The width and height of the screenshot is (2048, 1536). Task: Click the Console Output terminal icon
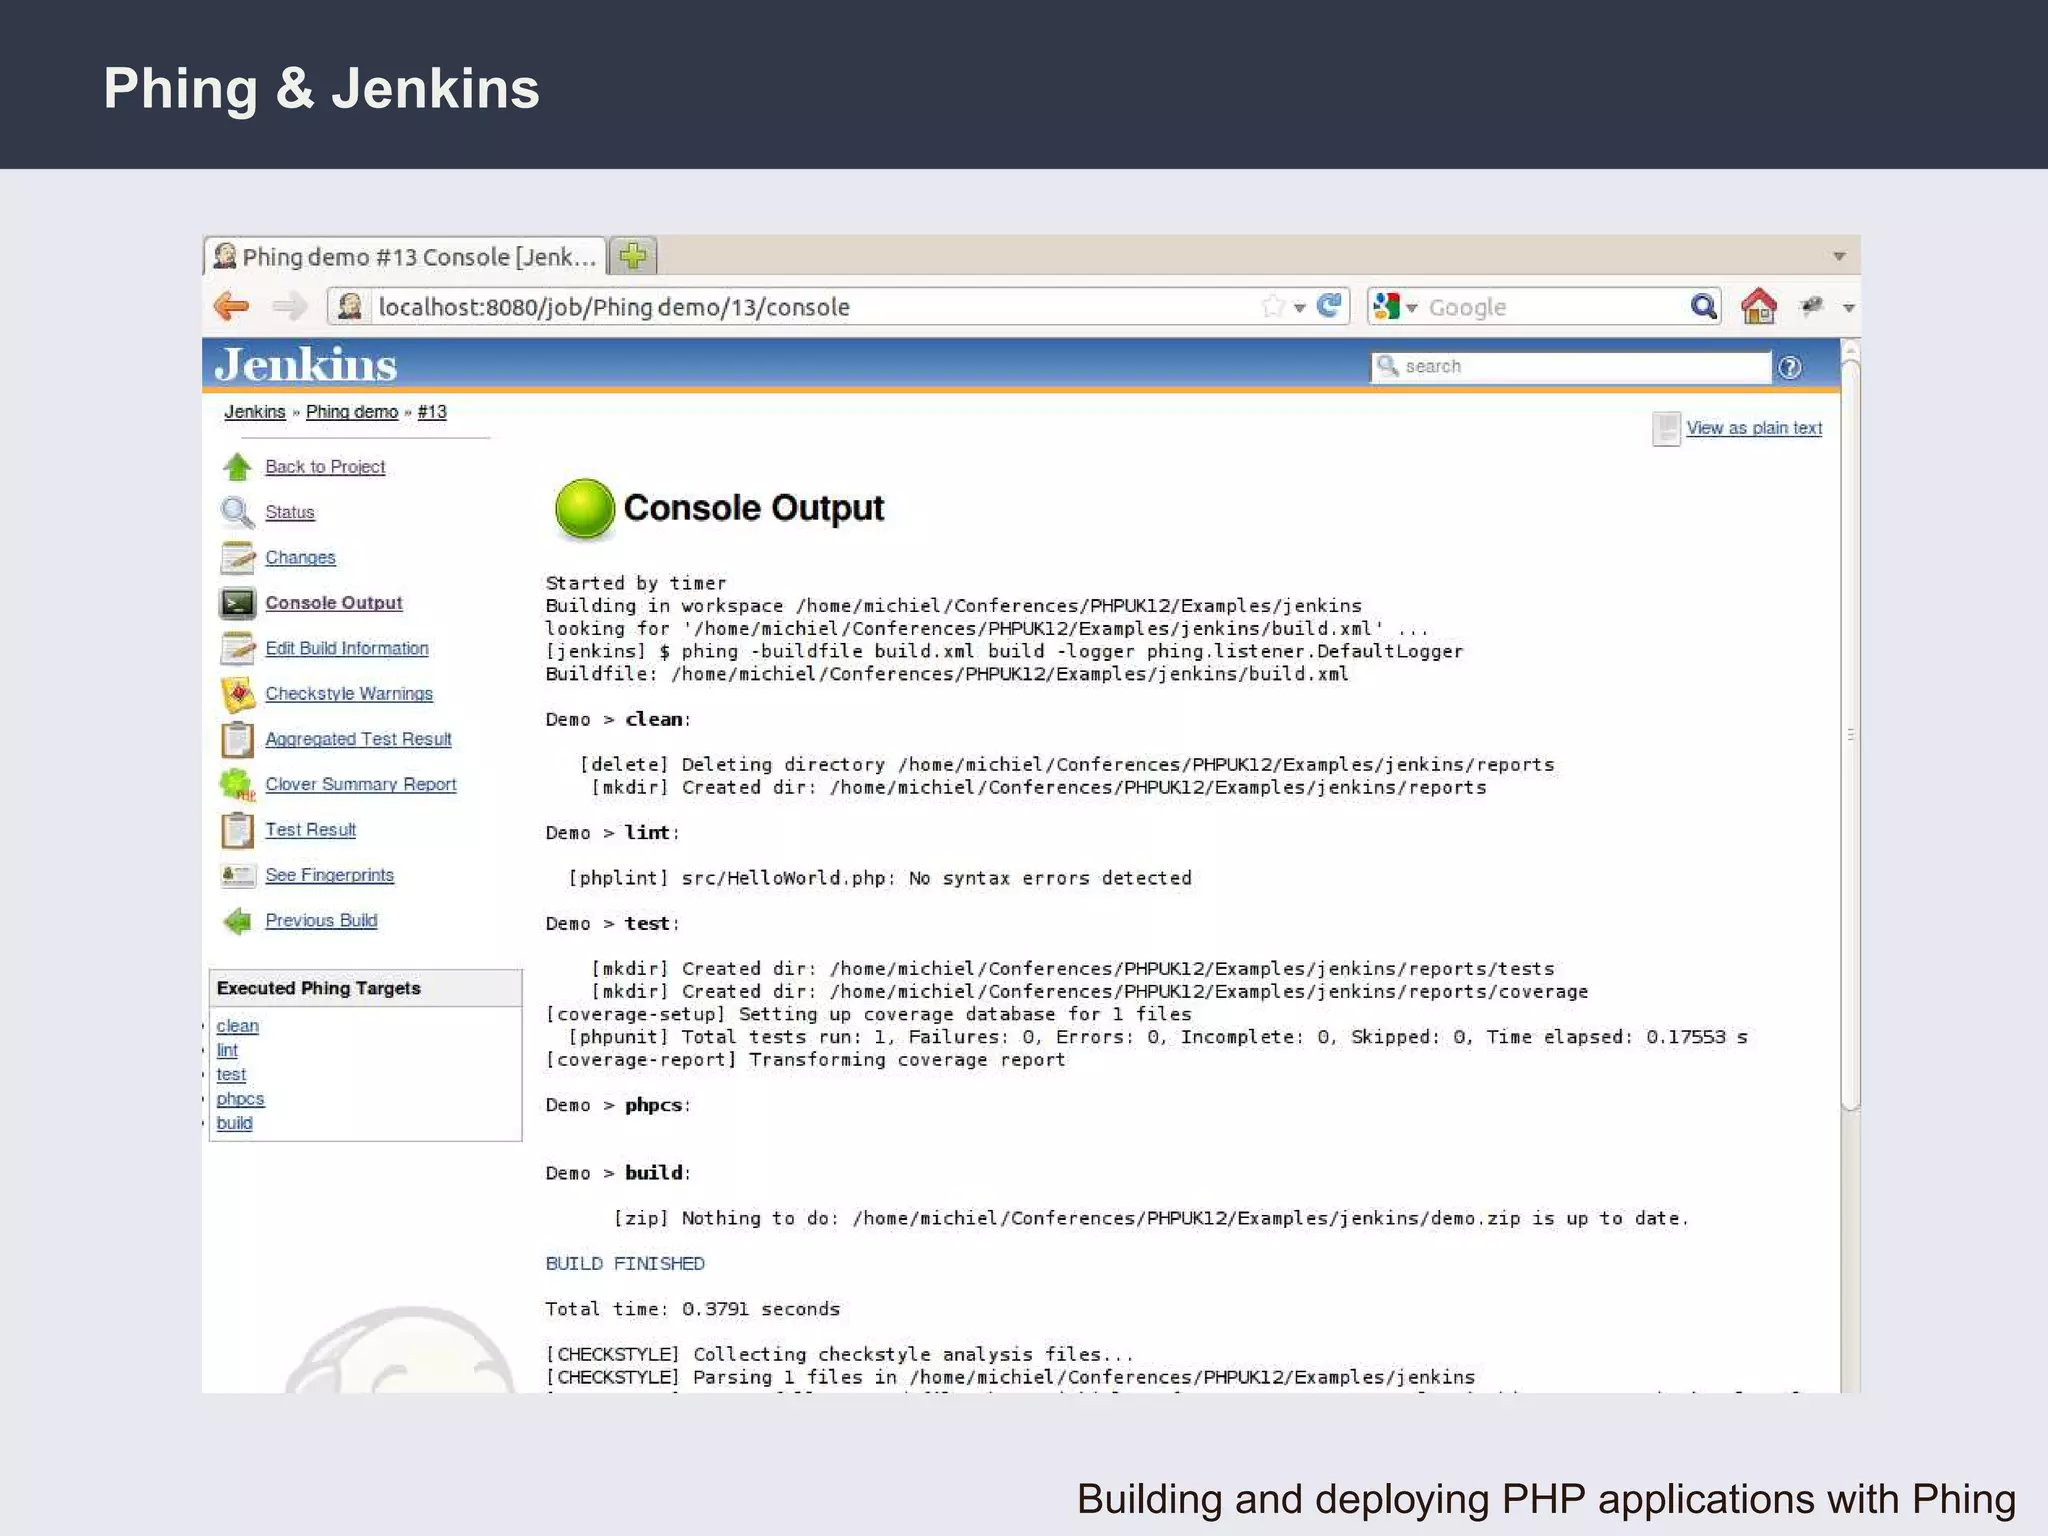coord(238,603)
